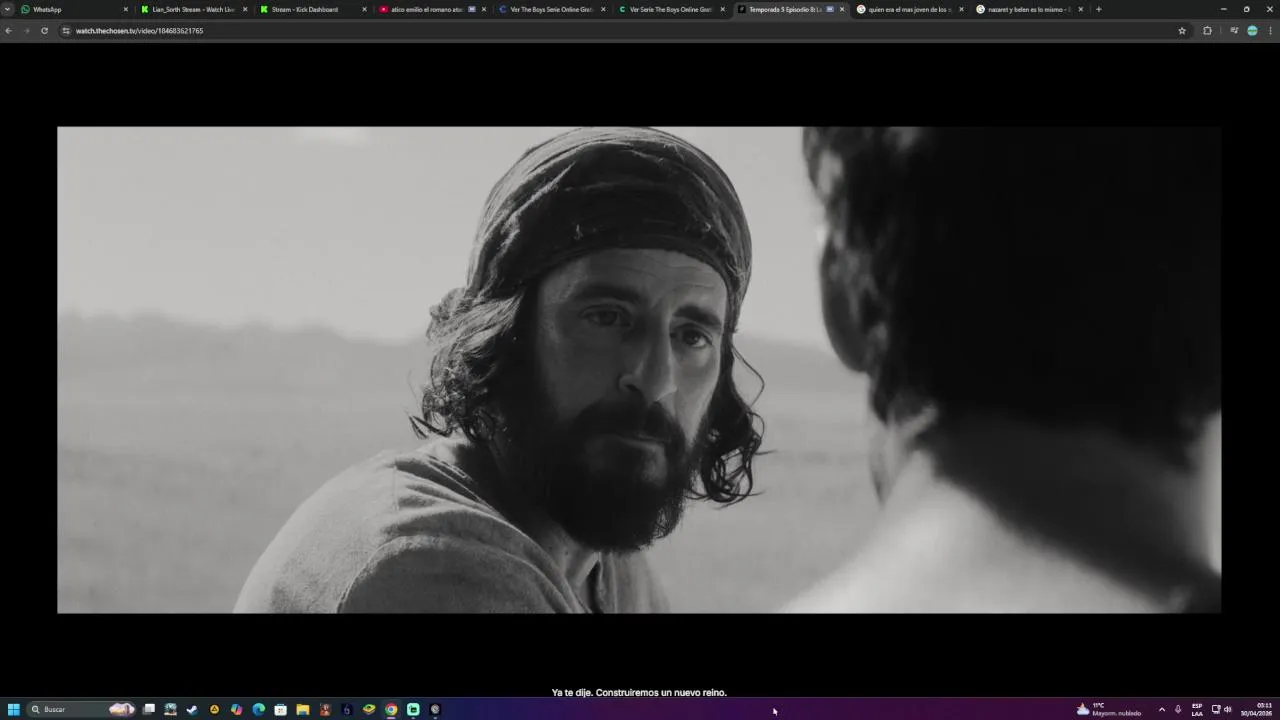Screen dimensions: 1280x720
Task: Bookmark this page with the star icon
Action: [x=1182, y=31]
